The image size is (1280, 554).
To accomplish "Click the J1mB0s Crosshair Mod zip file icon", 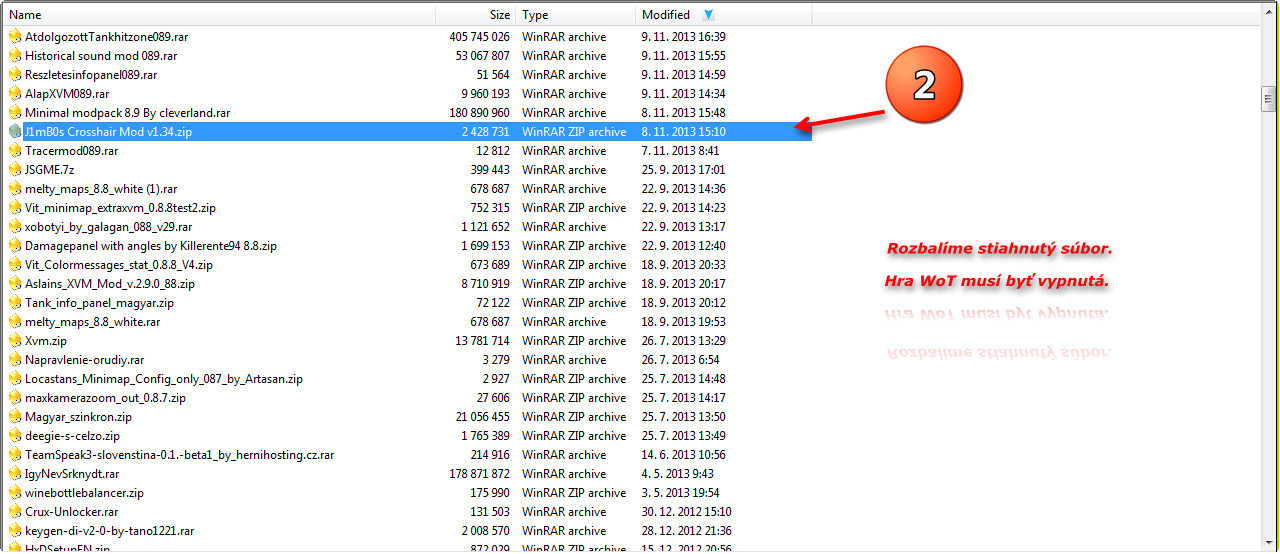I will click(x=14, y=132).
